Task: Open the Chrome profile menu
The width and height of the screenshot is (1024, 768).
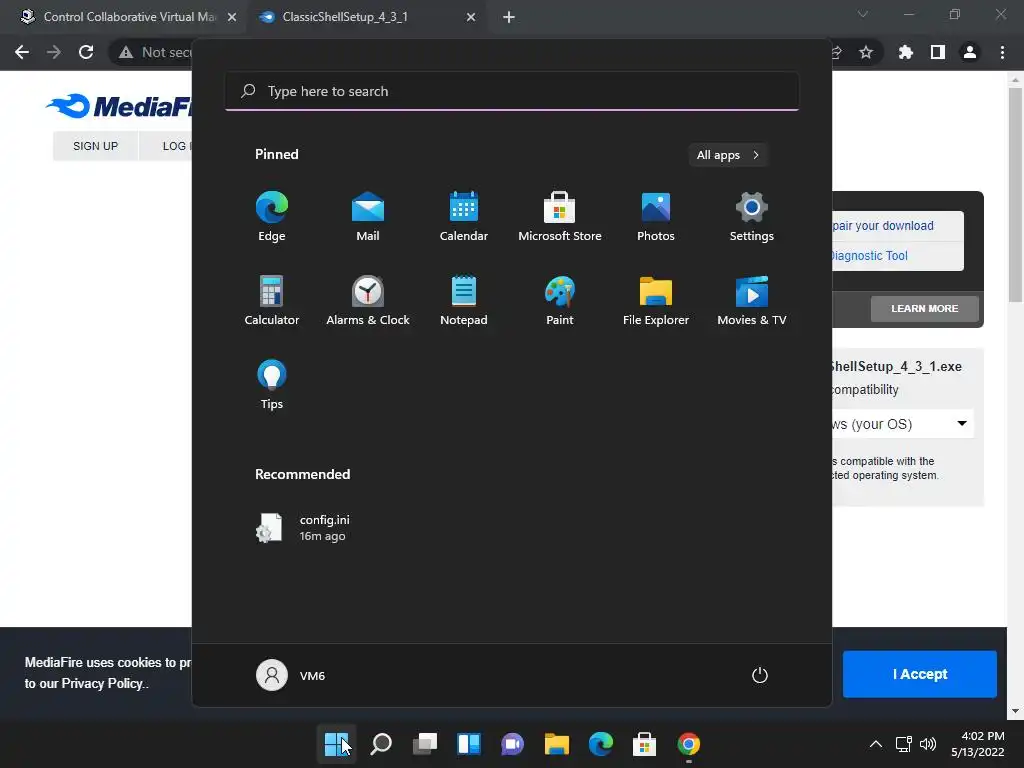Action: pyautogui.click(x=970, y=52)
